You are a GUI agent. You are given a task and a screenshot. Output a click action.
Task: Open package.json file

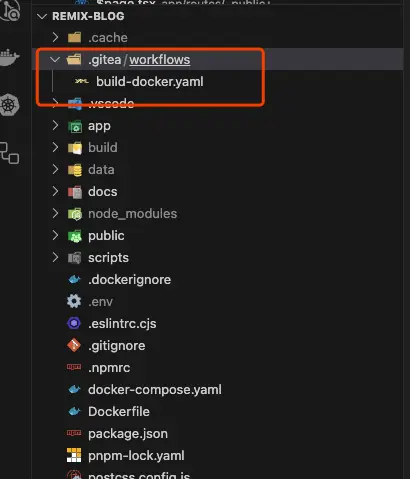point(128,434)
